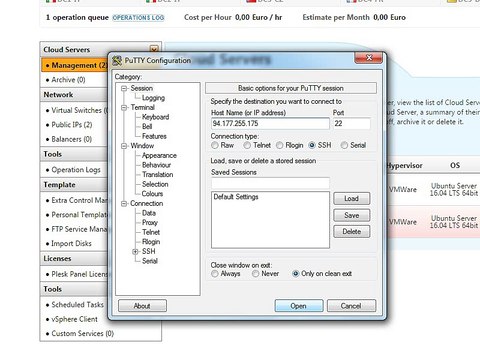Screen dimensions: 480x360
Task: Set close window on exit to Always
Action: pyautogui.click(x=215, y=274)
